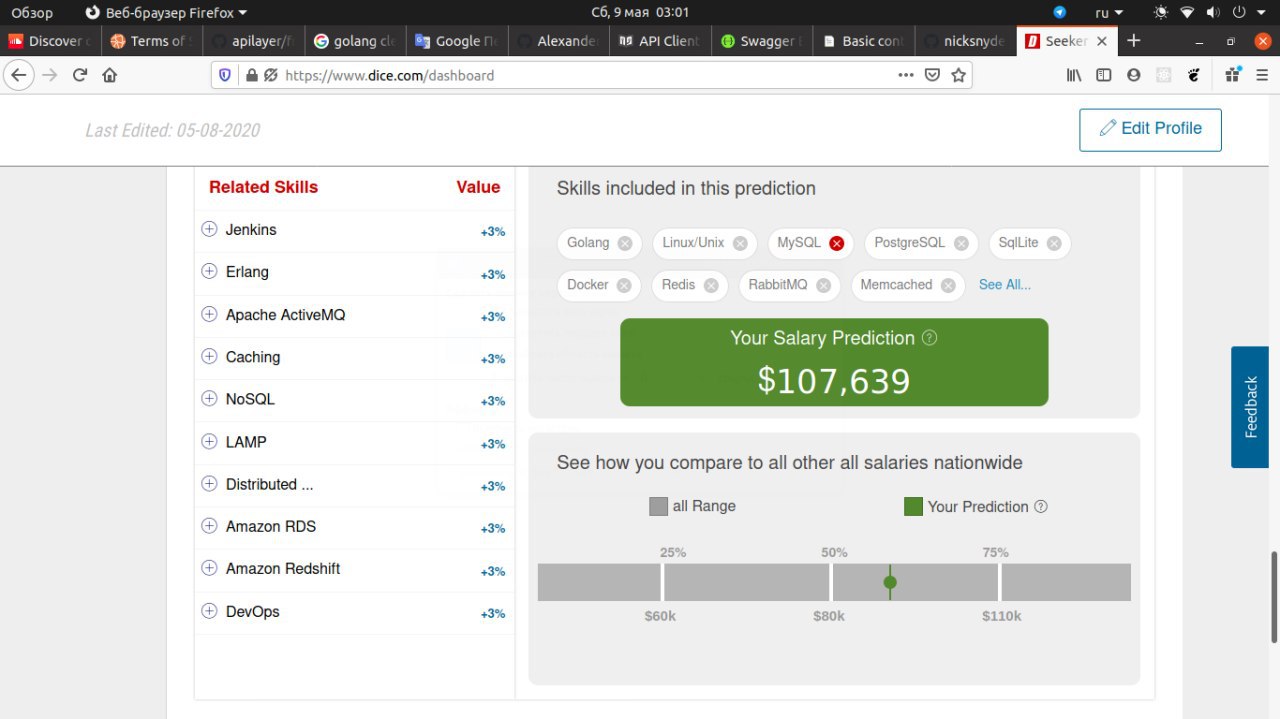Screen dimensions: 1280x719
Task: Open Your Prediction legend help icon
Action: coord(1041,506)
